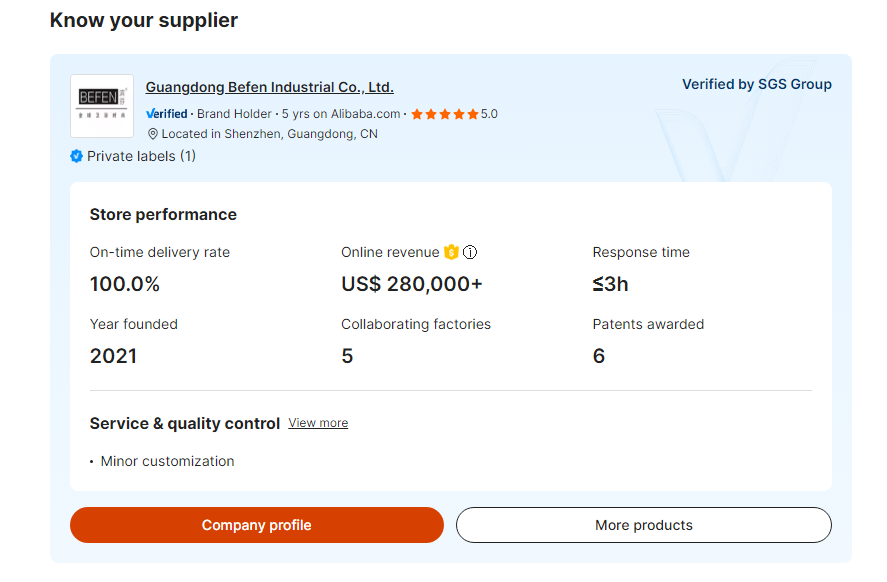The height and width of the screenshot is (582, 887).
Task: Expand View more under Service & quality control
Action: (x=318, y=423)
